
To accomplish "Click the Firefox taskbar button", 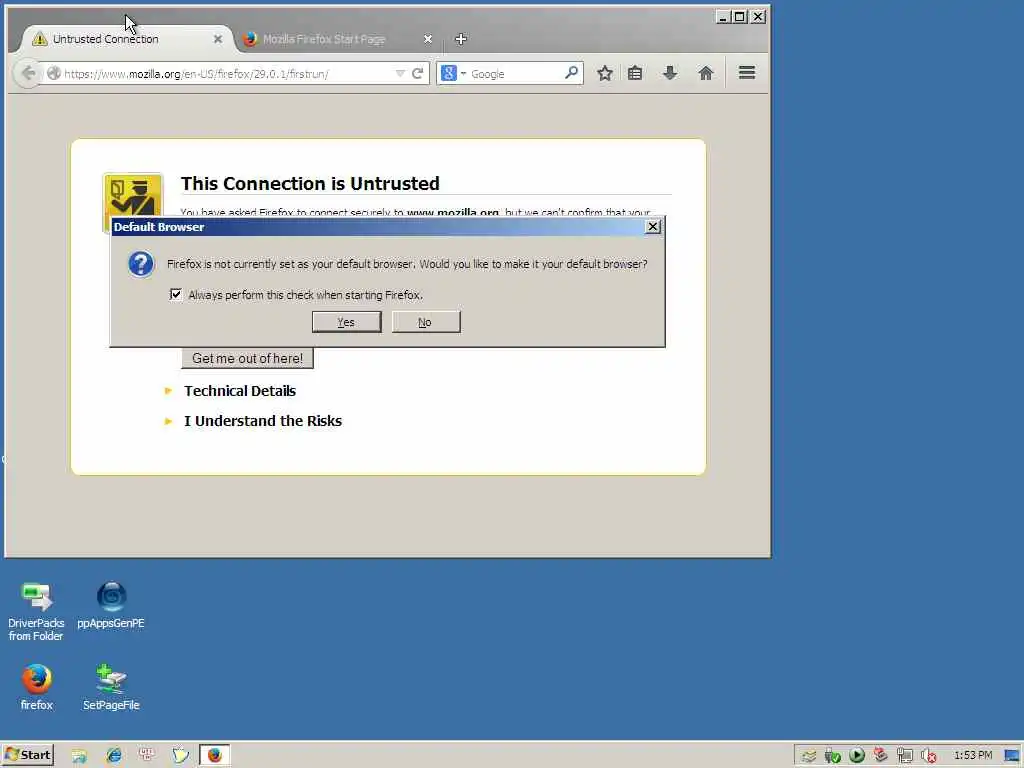I will tap(214, 756).
